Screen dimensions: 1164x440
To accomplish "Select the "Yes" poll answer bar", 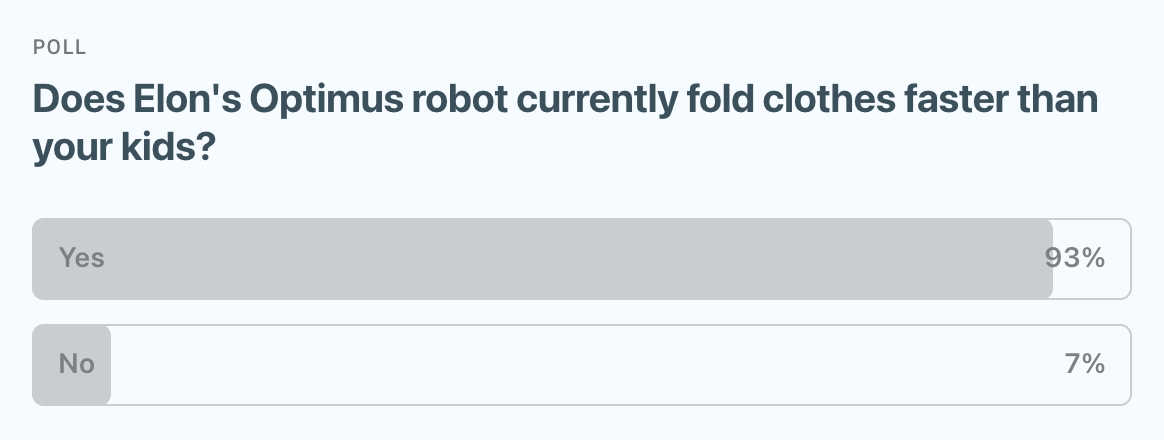I will [x=580, y=259].
